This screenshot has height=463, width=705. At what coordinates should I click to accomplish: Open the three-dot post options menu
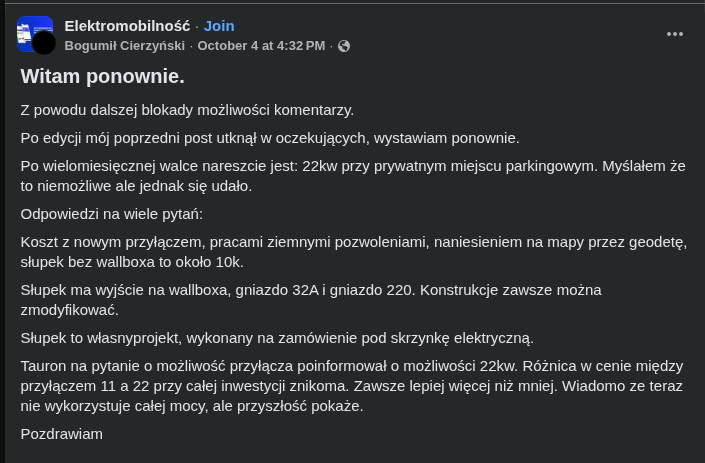coord(675,34)
